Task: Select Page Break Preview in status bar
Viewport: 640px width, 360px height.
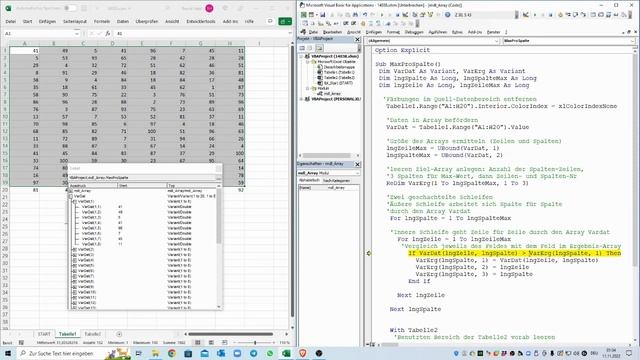Action: 224,342
